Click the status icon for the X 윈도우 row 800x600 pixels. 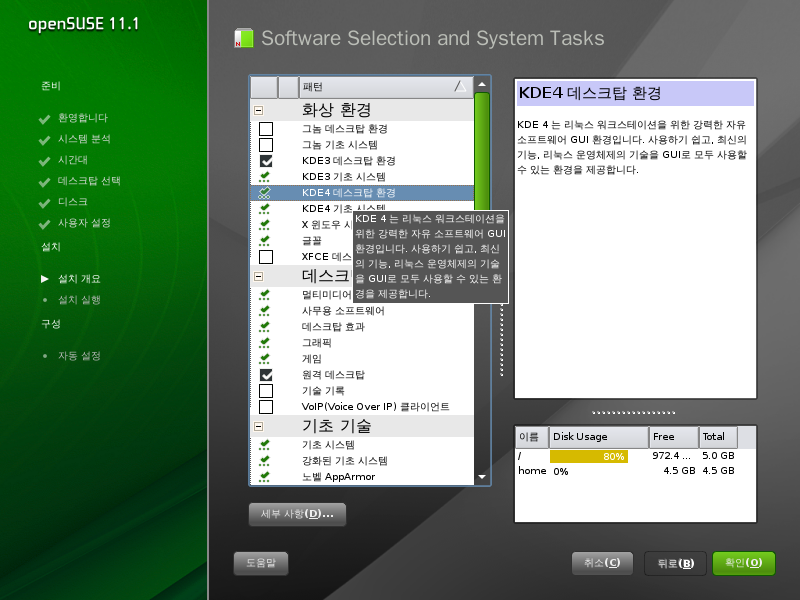coord(264,224)
